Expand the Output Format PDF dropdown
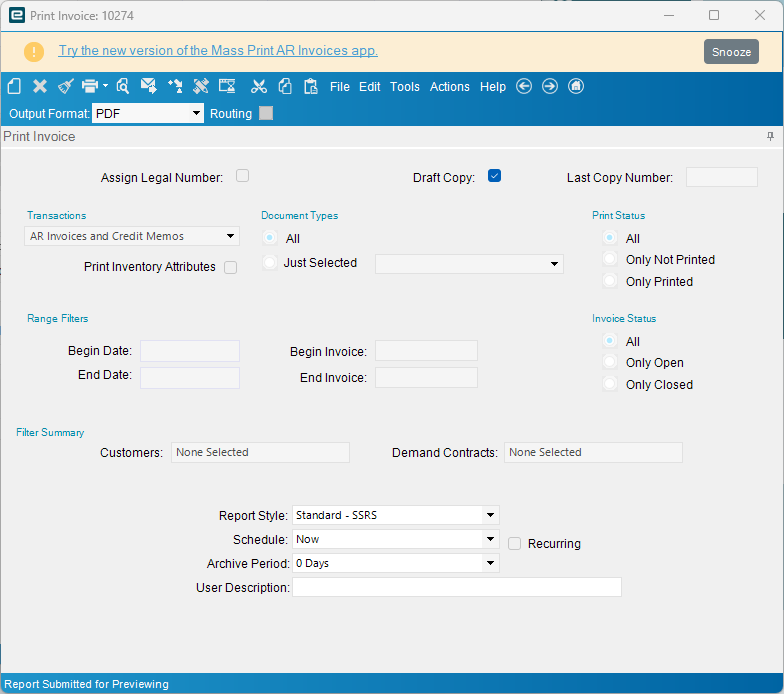This screenshot has height=694, width=784. click(196, 114)
